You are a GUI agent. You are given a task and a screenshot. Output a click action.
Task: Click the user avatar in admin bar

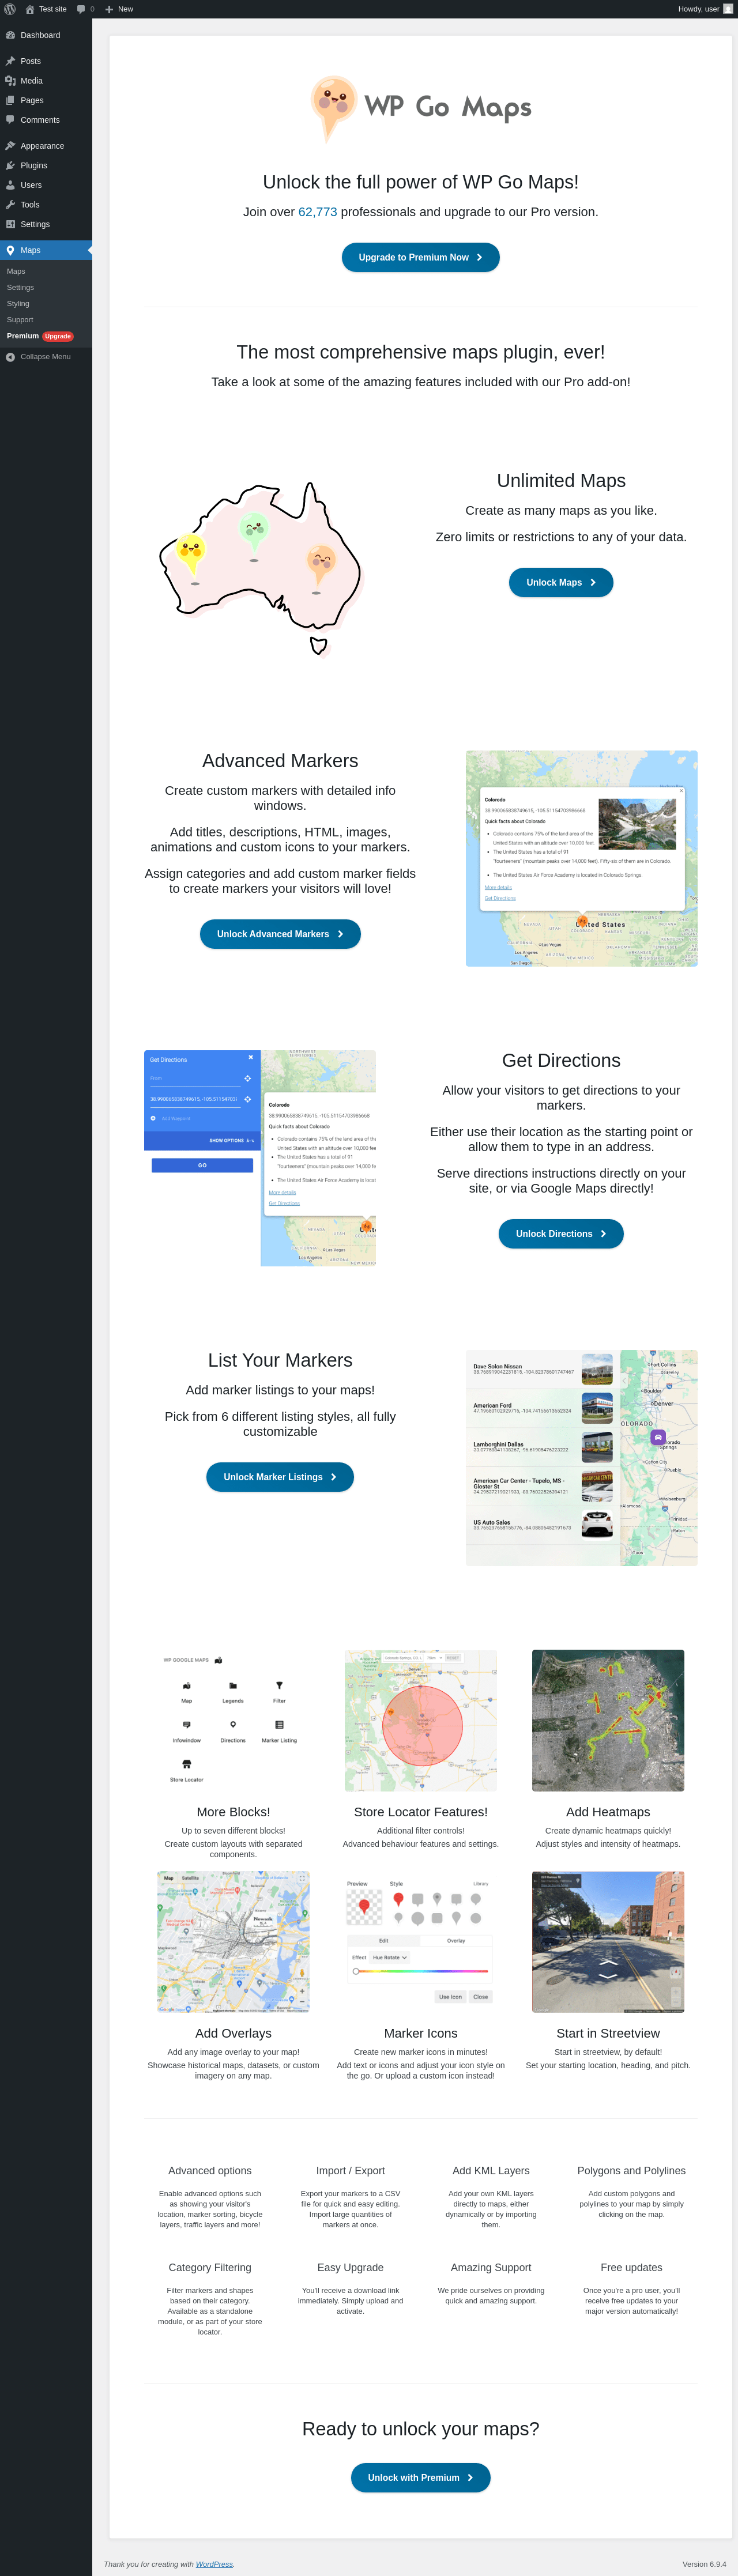728,9
